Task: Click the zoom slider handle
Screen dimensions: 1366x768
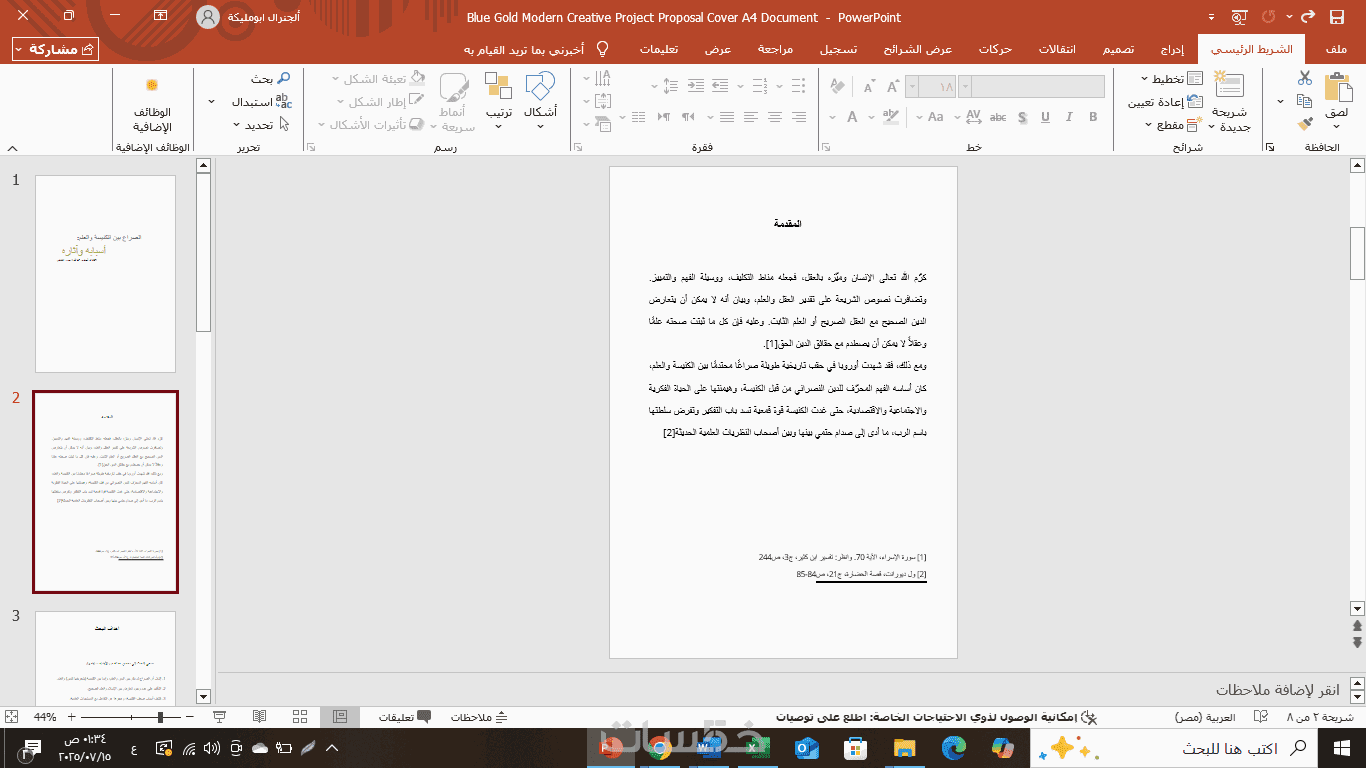Action: click(x=160, y=717)
